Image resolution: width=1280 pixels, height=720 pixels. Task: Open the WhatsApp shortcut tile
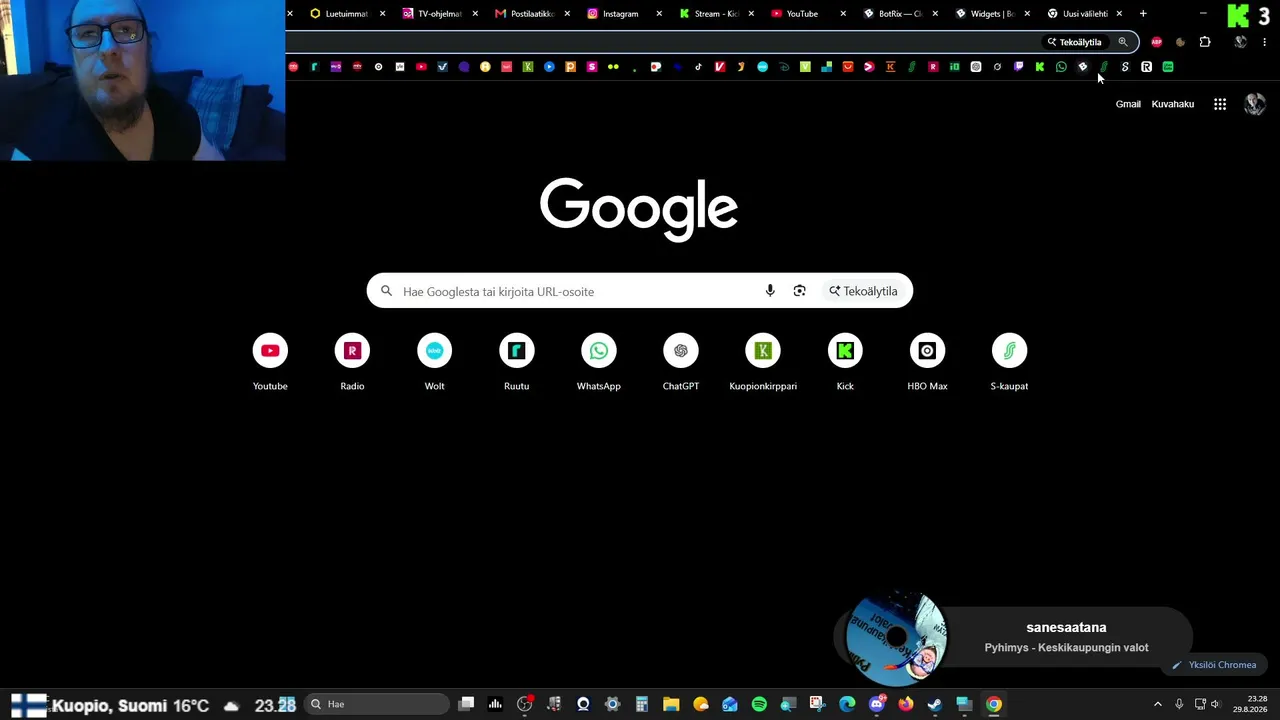(x=598, y=362)
